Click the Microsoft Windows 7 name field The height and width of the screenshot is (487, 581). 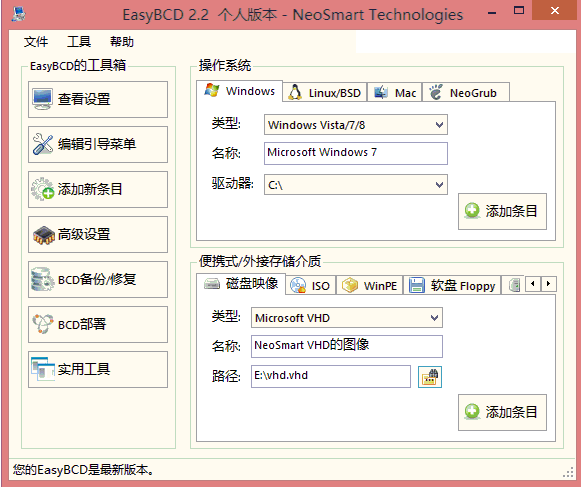tap(356, 153)
